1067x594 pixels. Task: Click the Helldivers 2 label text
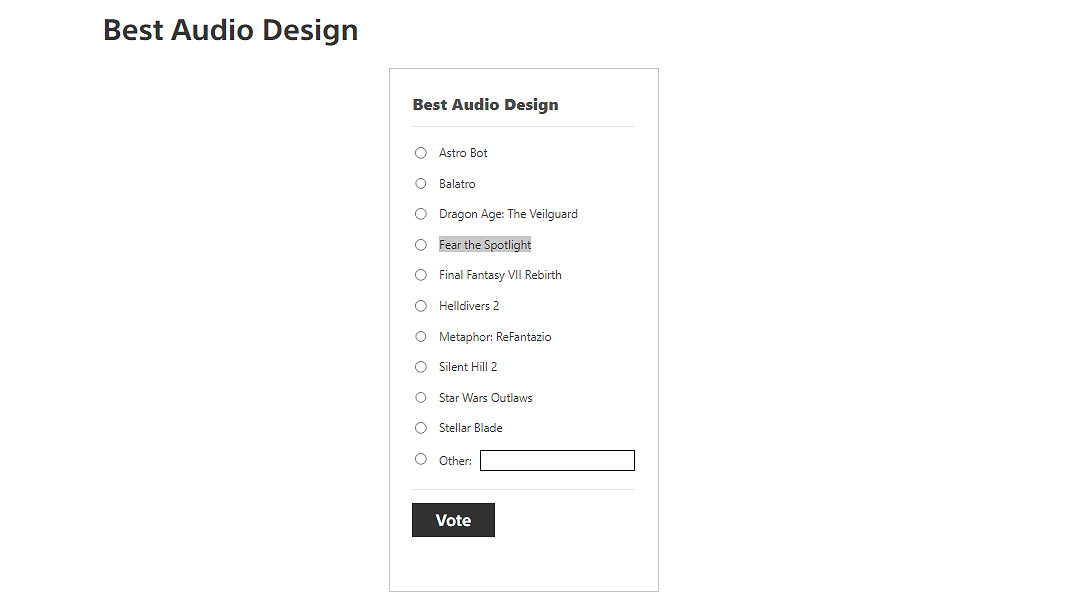click(469, 306)
